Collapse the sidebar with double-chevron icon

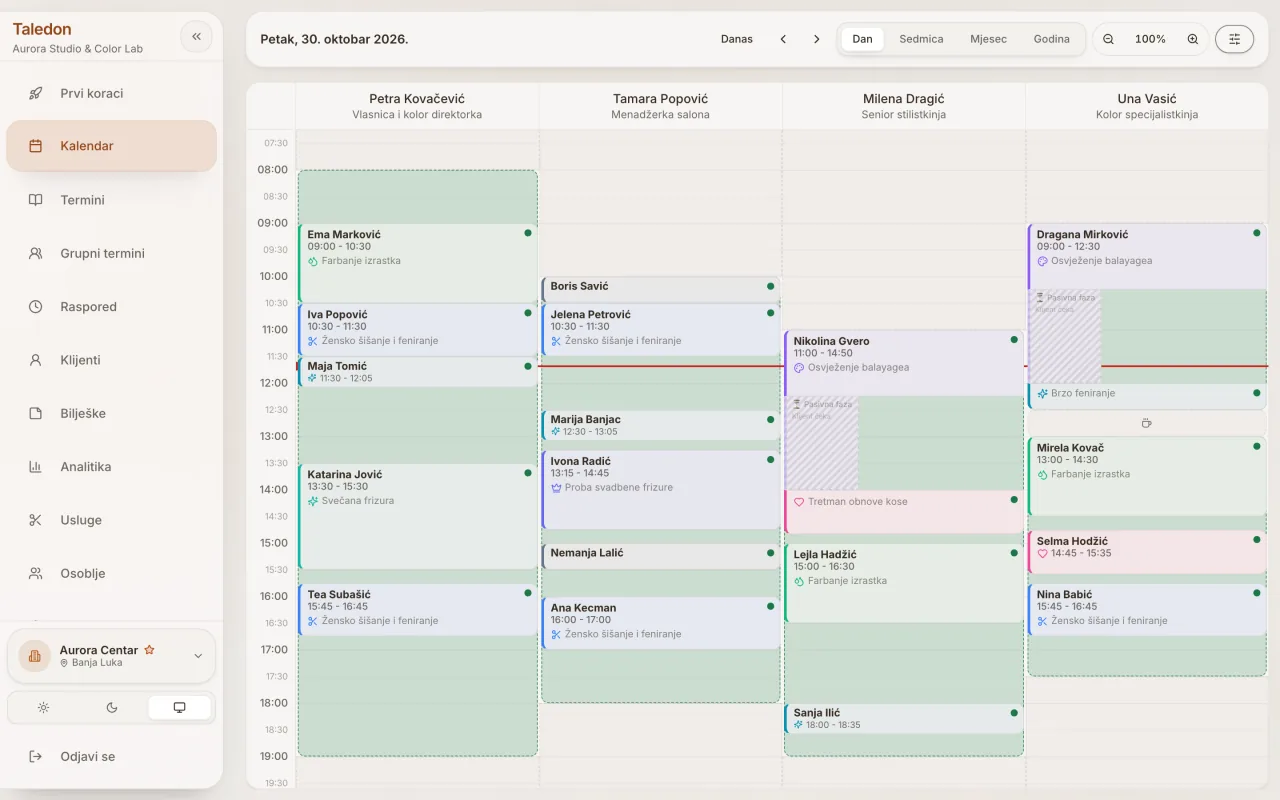coord(196,37)
